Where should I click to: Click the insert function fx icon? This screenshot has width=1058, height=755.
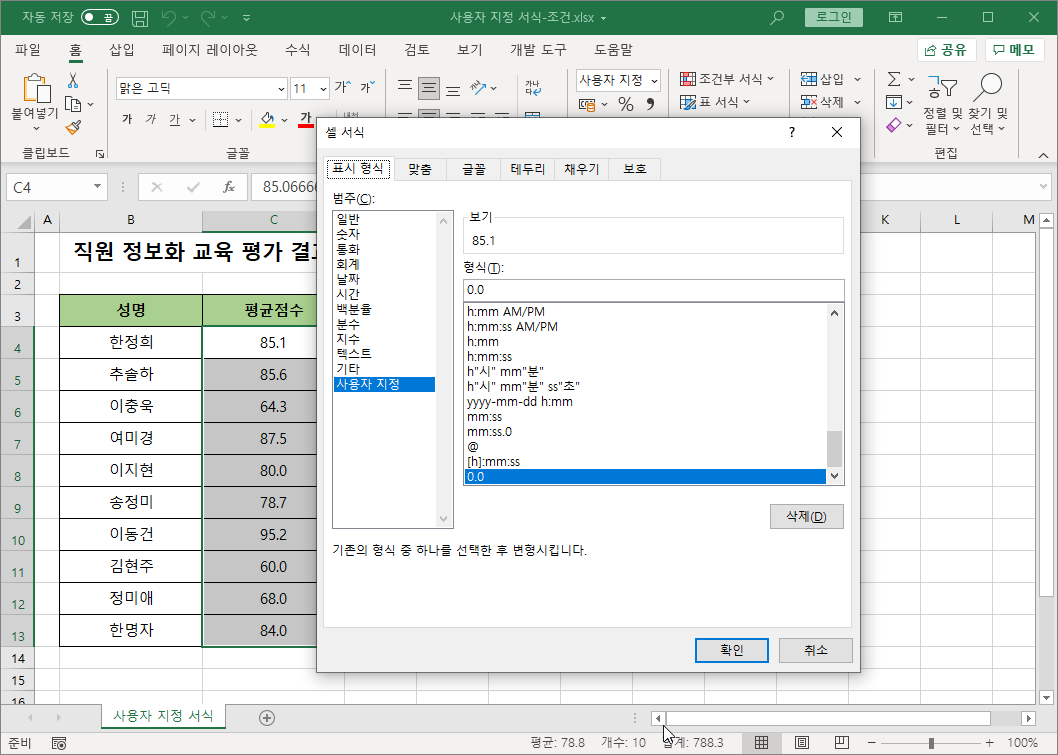pyautogui.click(x=229, y=187)
